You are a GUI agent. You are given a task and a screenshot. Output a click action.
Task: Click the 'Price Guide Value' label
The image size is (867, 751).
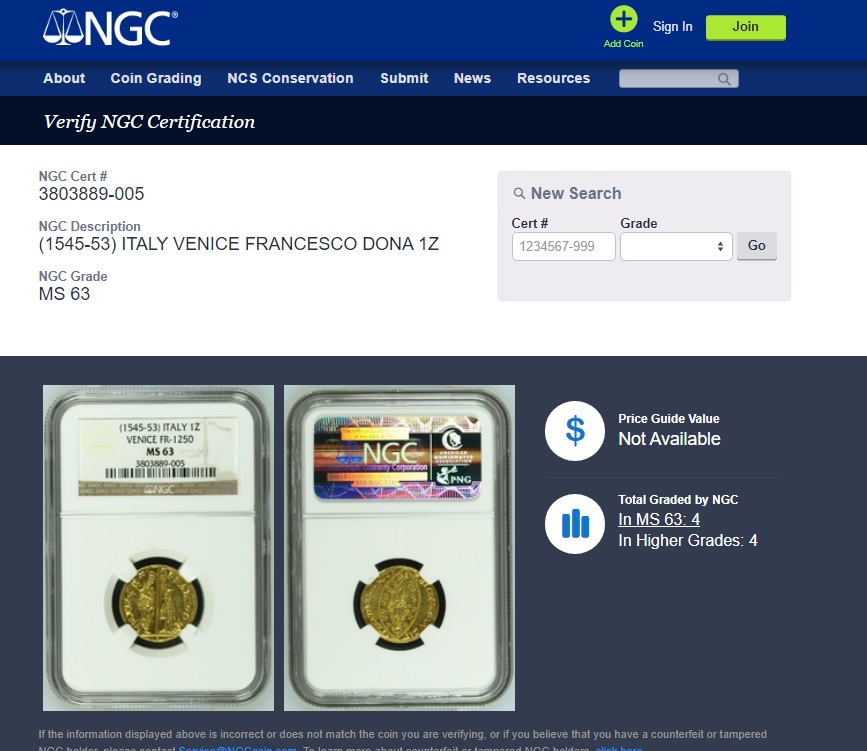point(668,419)
